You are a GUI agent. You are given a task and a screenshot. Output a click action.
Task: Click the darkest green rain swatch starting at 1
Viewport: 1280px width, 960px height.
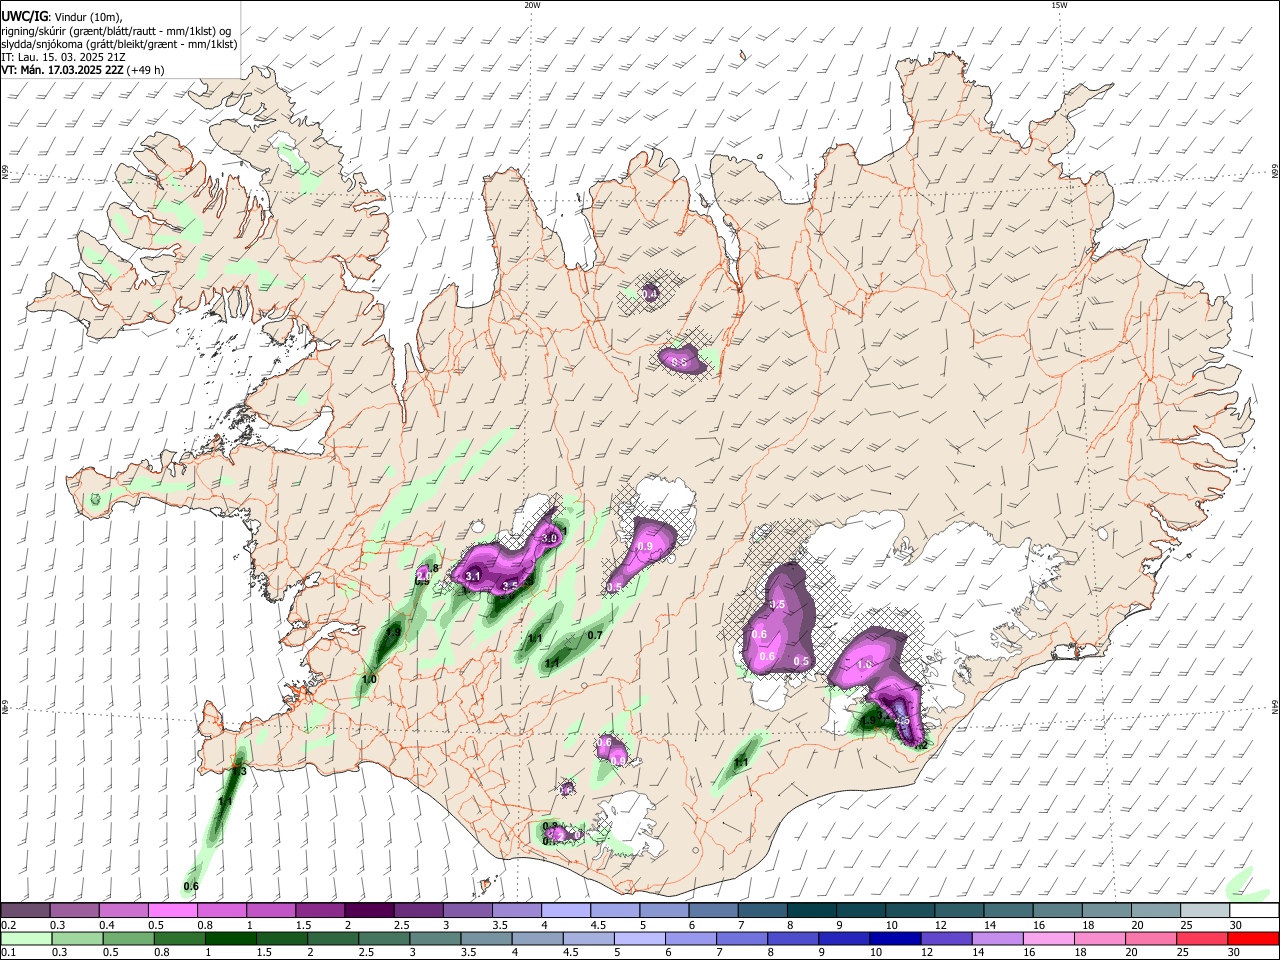[x=230, y=938]
